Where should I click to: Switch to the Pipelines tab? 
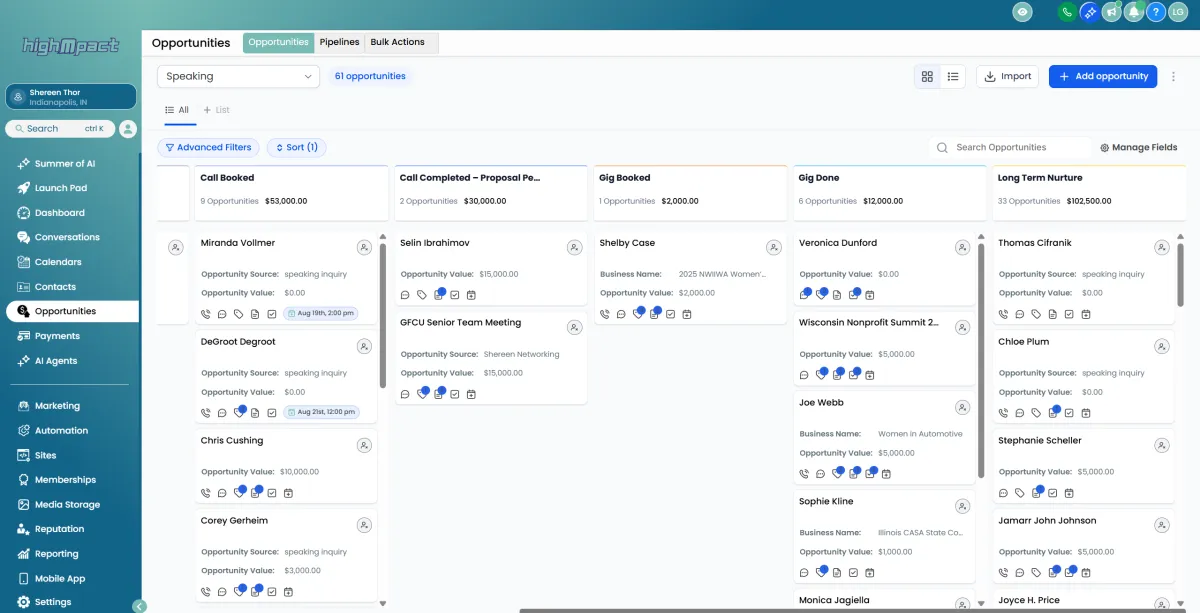pos(339,42)
